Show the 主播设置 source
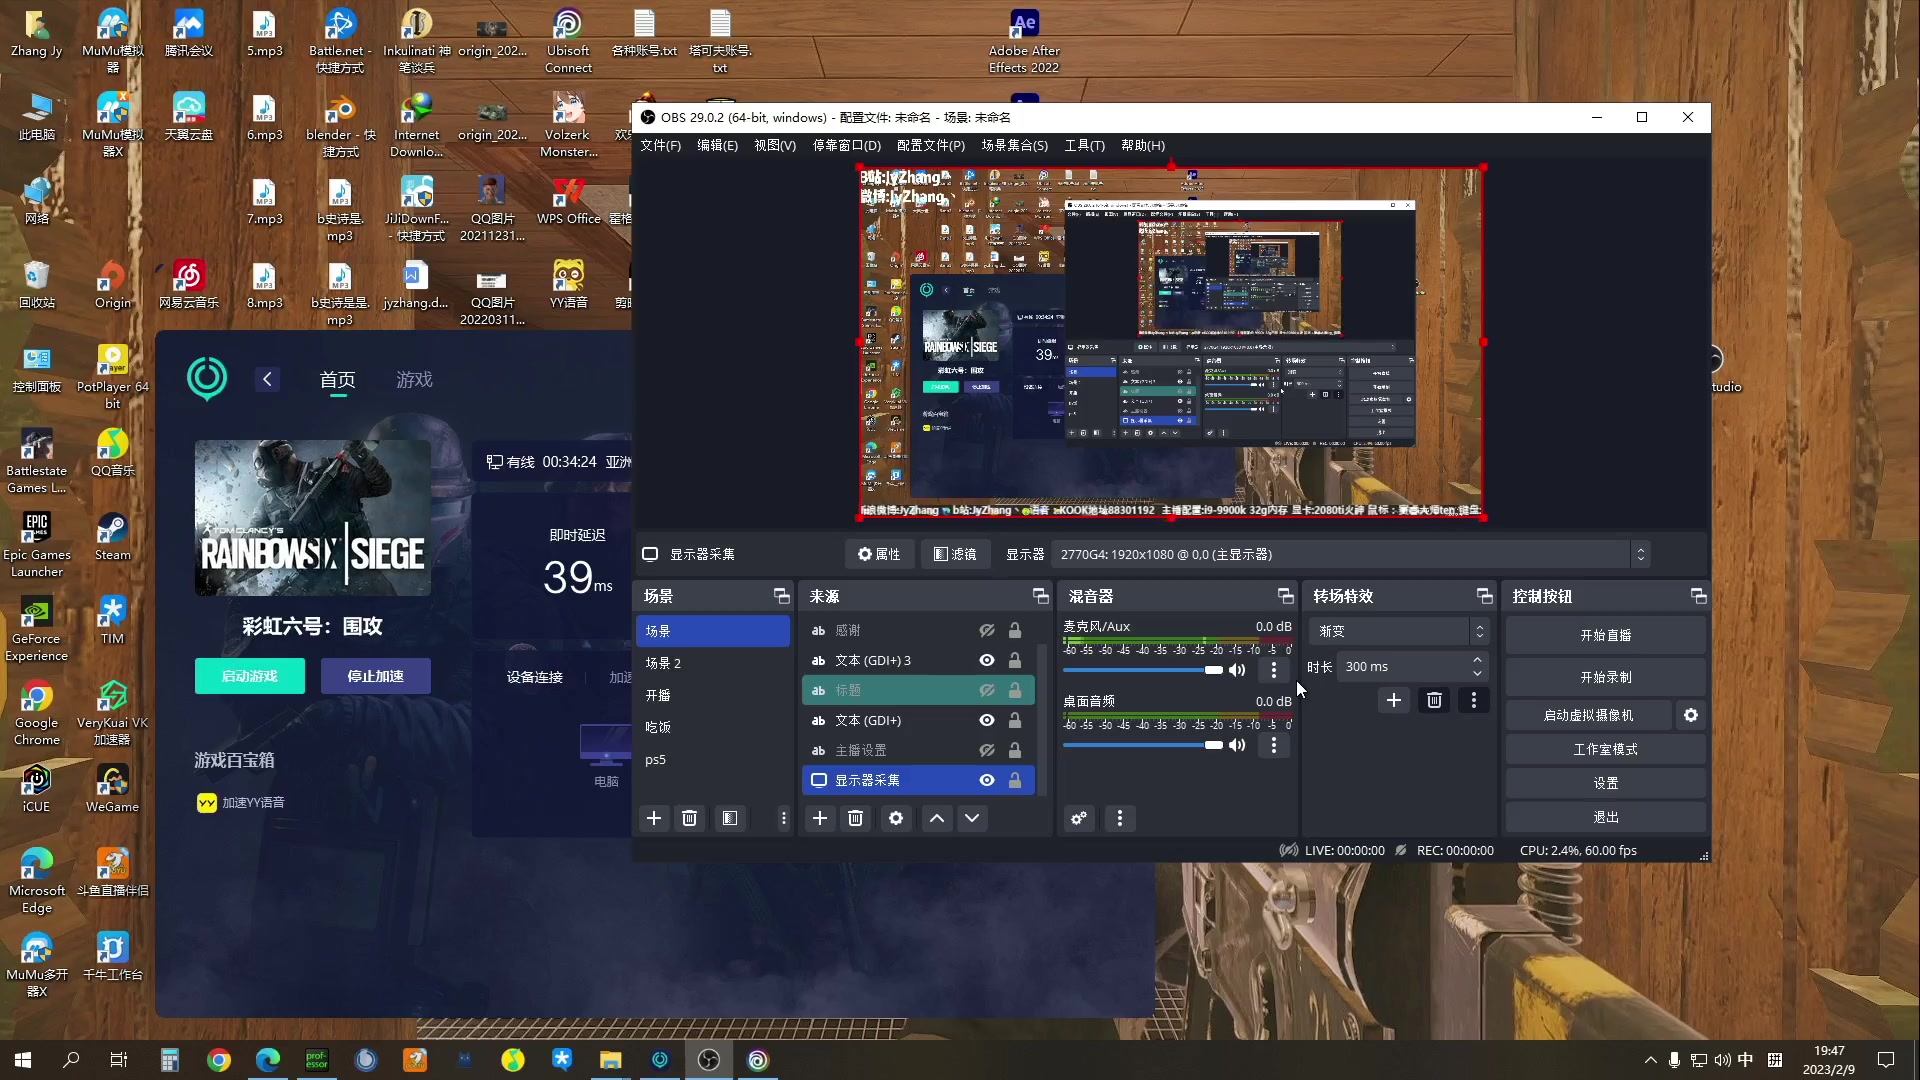 pos(987,750)
